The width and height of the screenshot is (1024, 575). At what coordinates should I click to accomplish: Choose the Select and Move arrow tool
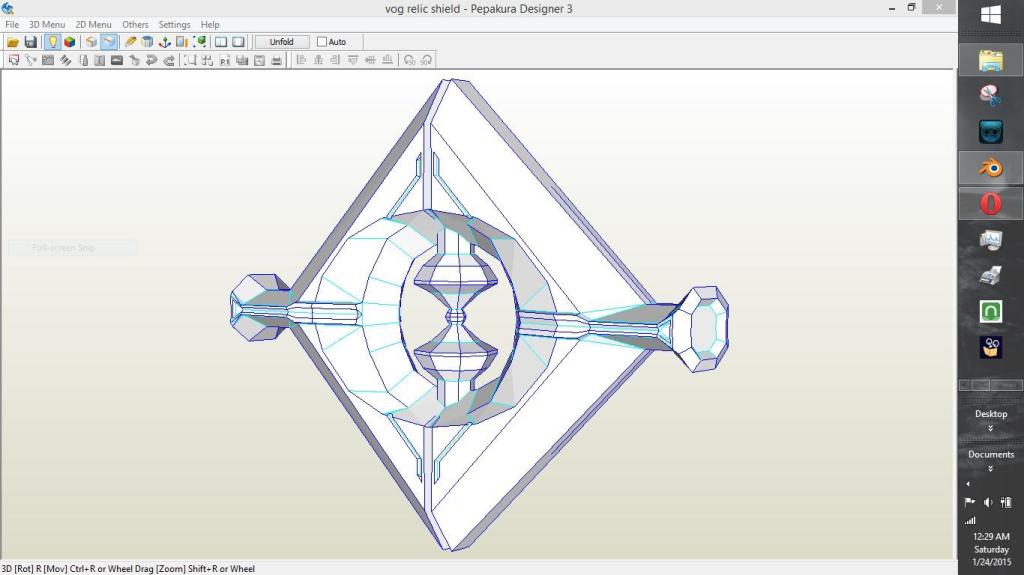[x=14, y=60]
